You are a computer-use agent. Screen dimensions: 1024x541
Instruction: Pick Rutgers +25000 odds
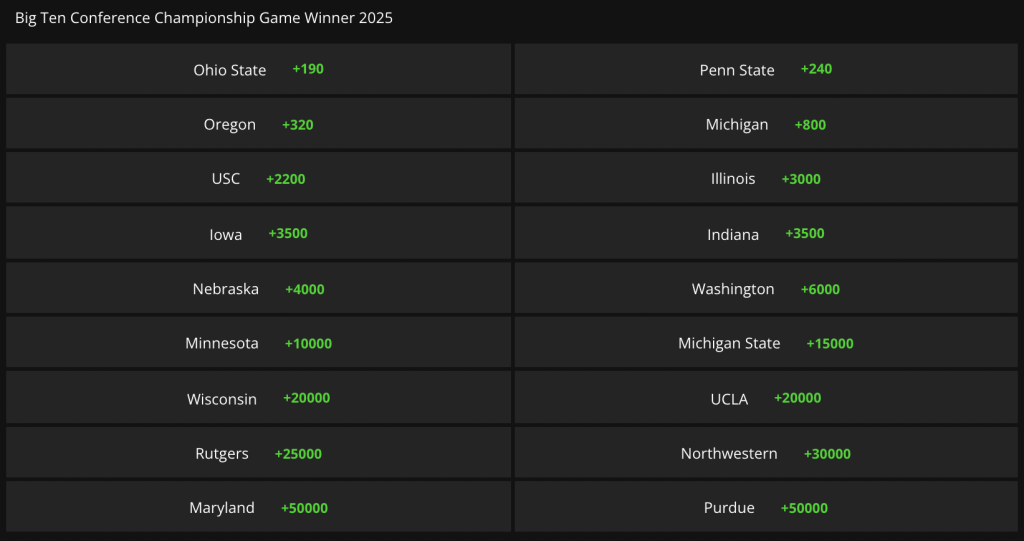click(258, 453)
